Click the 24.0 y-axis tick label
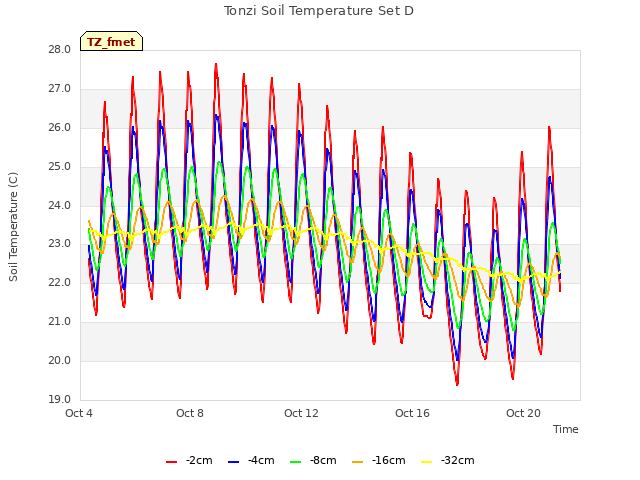Screen dimensions: 640x480 [x=60, y=205]
